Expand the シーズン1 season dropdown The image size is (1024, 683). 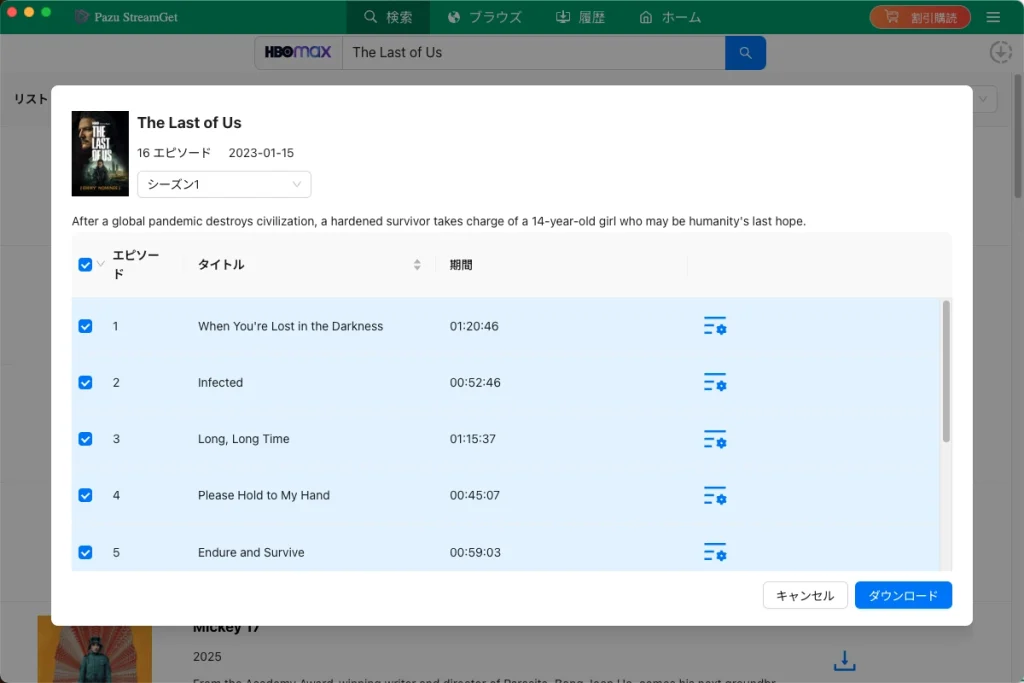pyautogui.click(x=224, y=184)
